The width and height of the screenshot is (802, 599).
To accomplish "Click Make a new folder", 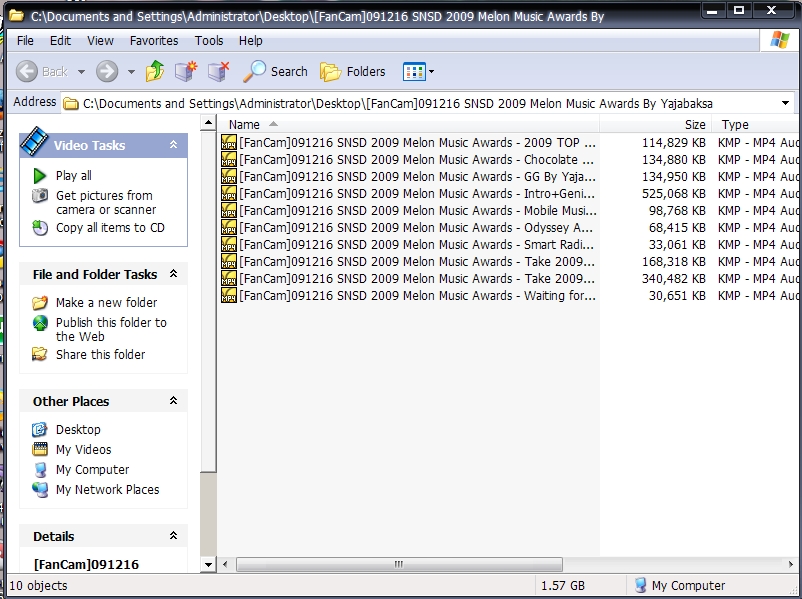I will click(106, 302).
